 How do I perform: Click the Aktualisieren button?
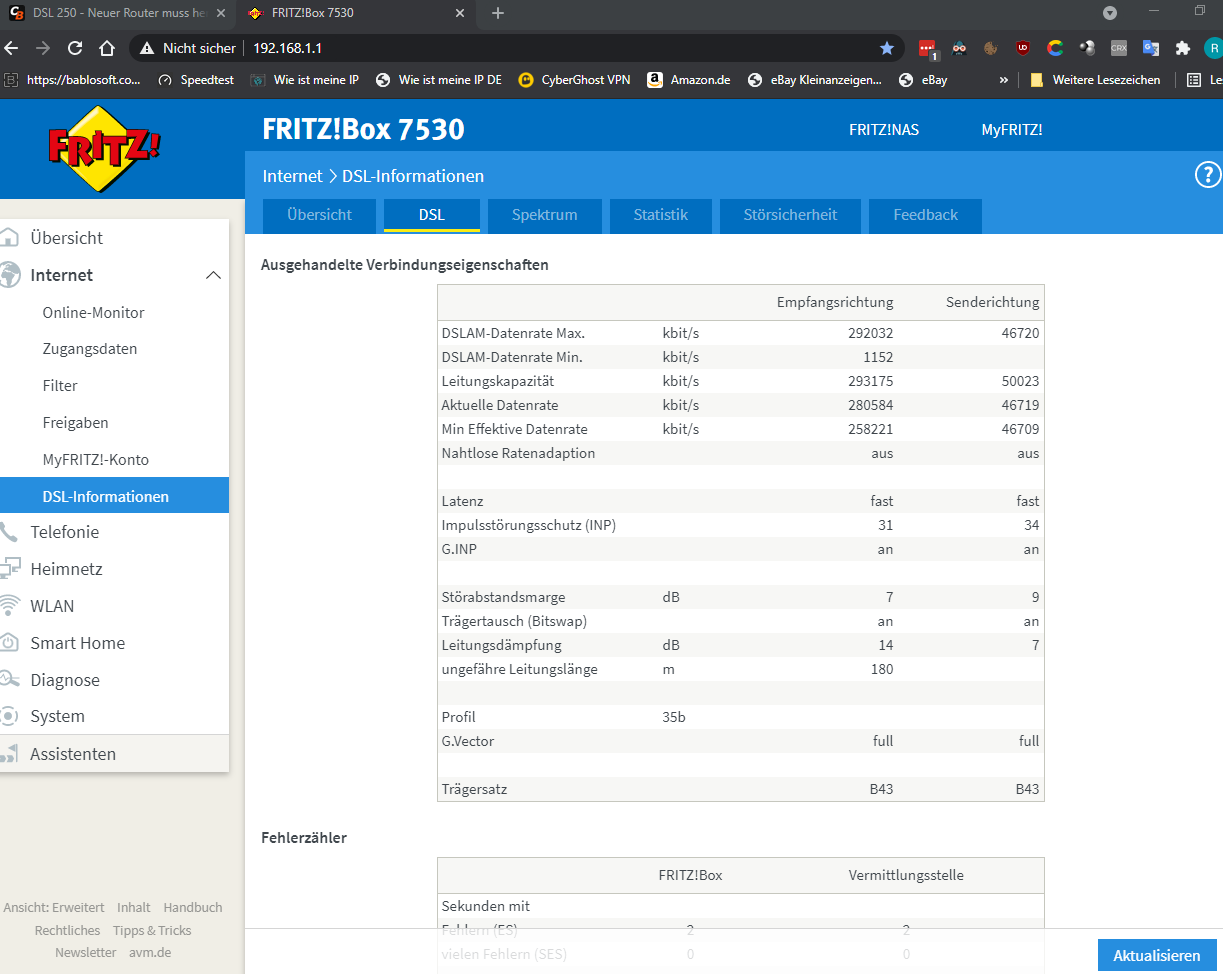pyautogui.click(x=1157, y=955)
